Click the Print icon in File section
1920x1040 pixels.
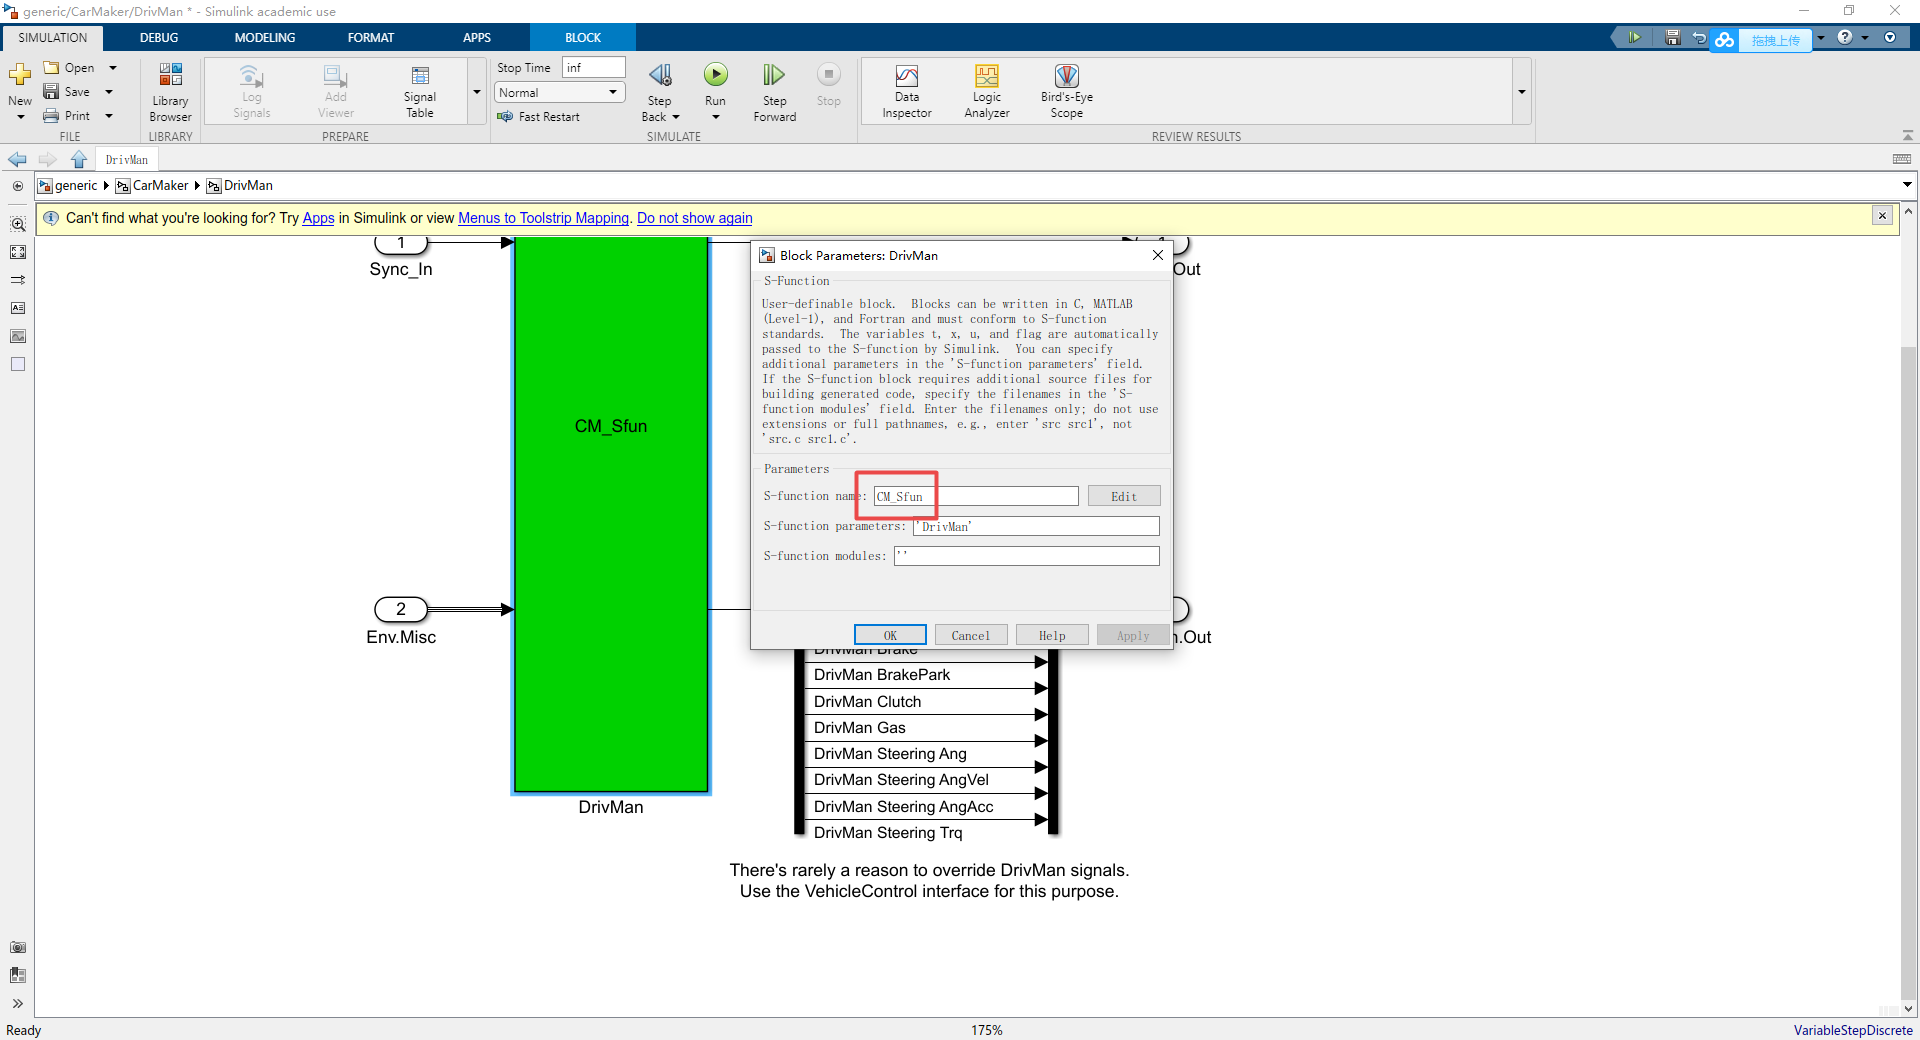(x=51, y=116)
